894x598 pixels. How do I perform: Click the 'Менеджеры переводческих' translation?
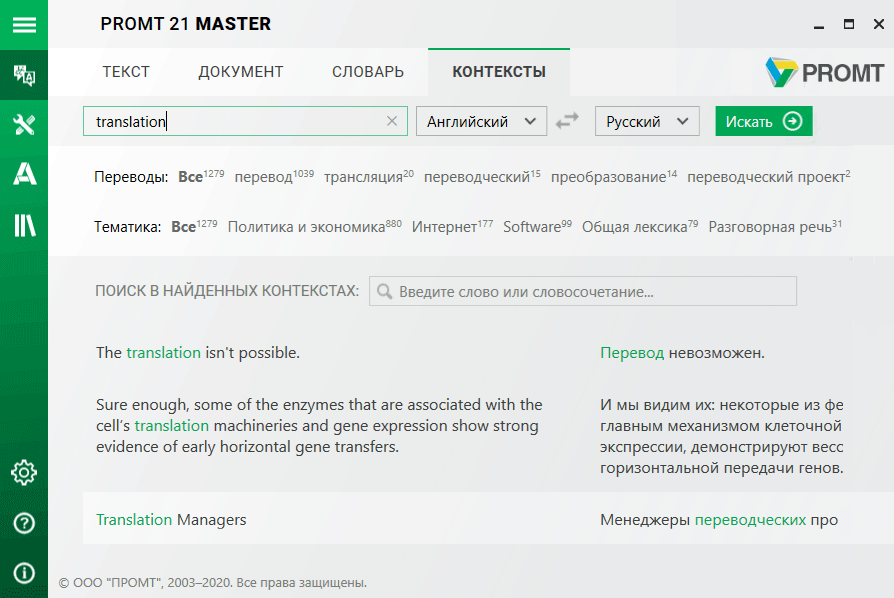703,519
